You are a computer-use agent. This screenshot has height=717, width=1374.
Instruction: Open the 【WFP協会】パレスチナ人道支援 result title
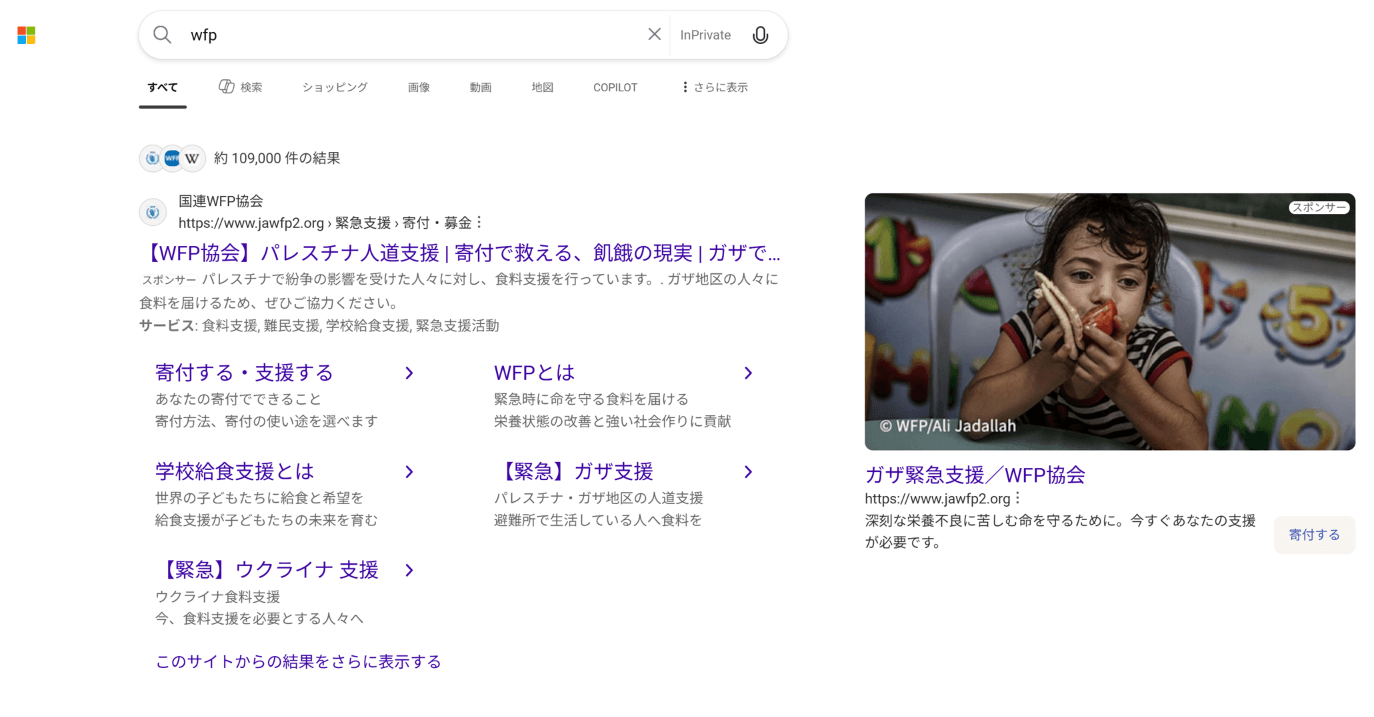click(461, 252)
